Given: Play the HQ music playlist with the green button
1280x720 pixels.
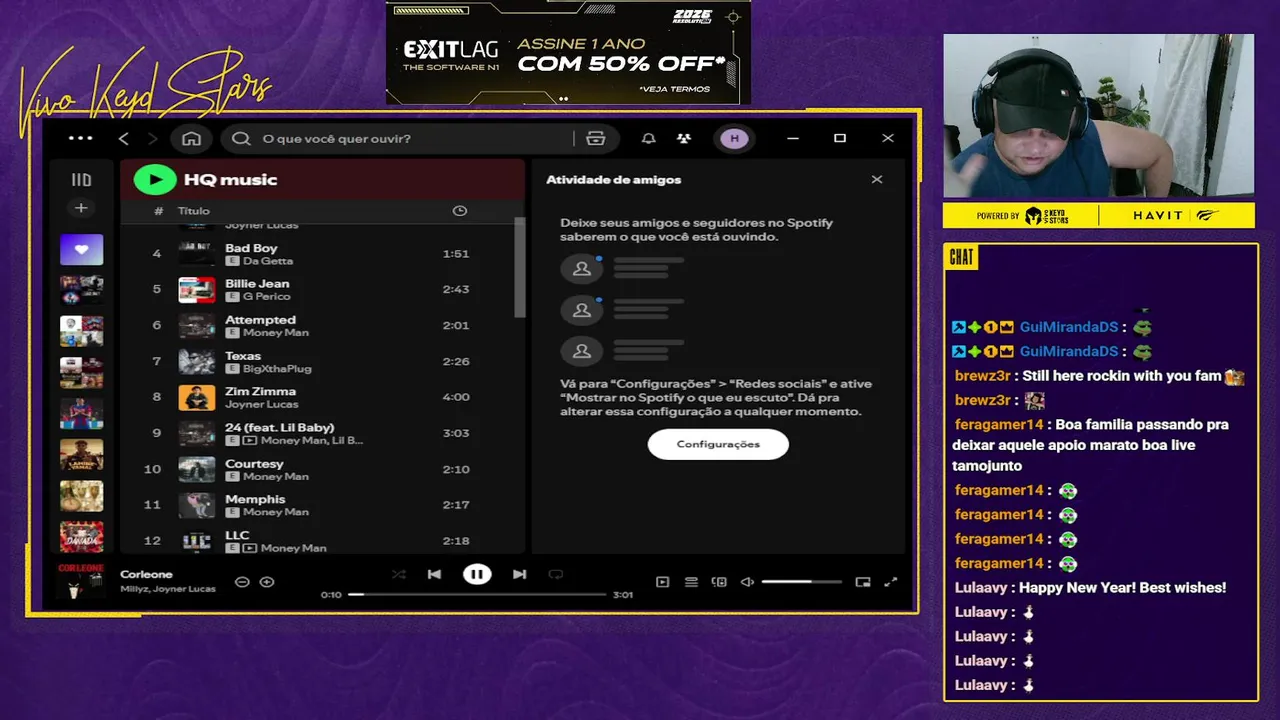Looking at the screenshot, I should (155, 180).
